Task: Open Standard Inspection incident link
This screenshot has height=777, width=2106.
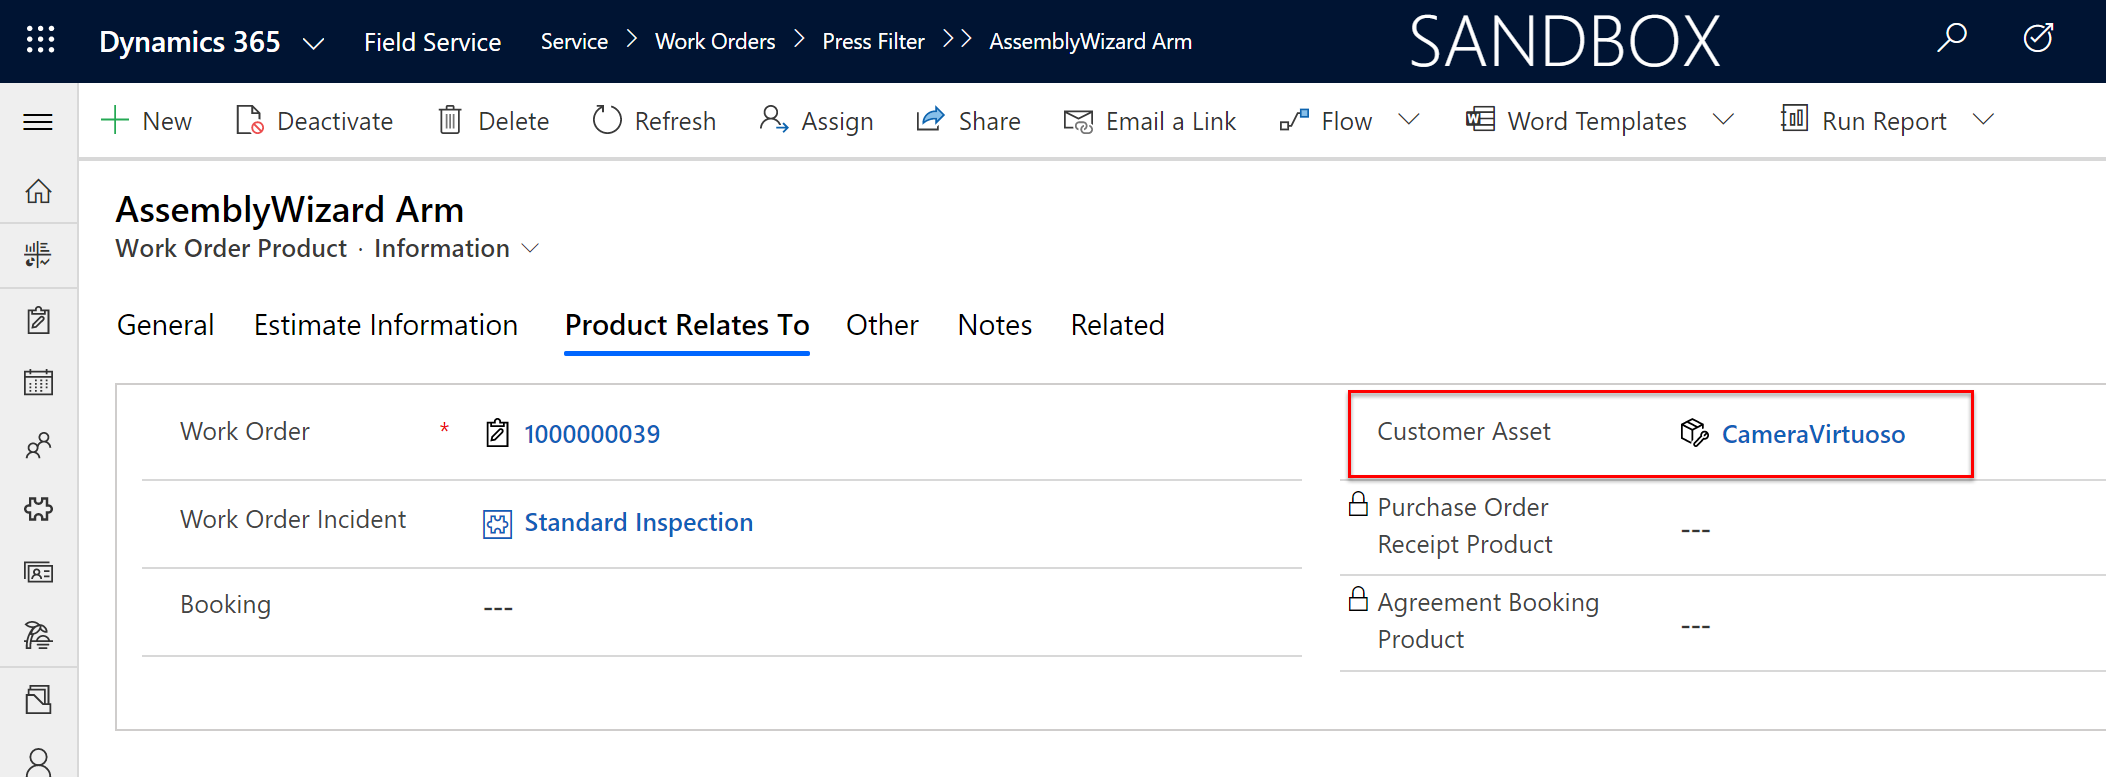Action: 638,522
